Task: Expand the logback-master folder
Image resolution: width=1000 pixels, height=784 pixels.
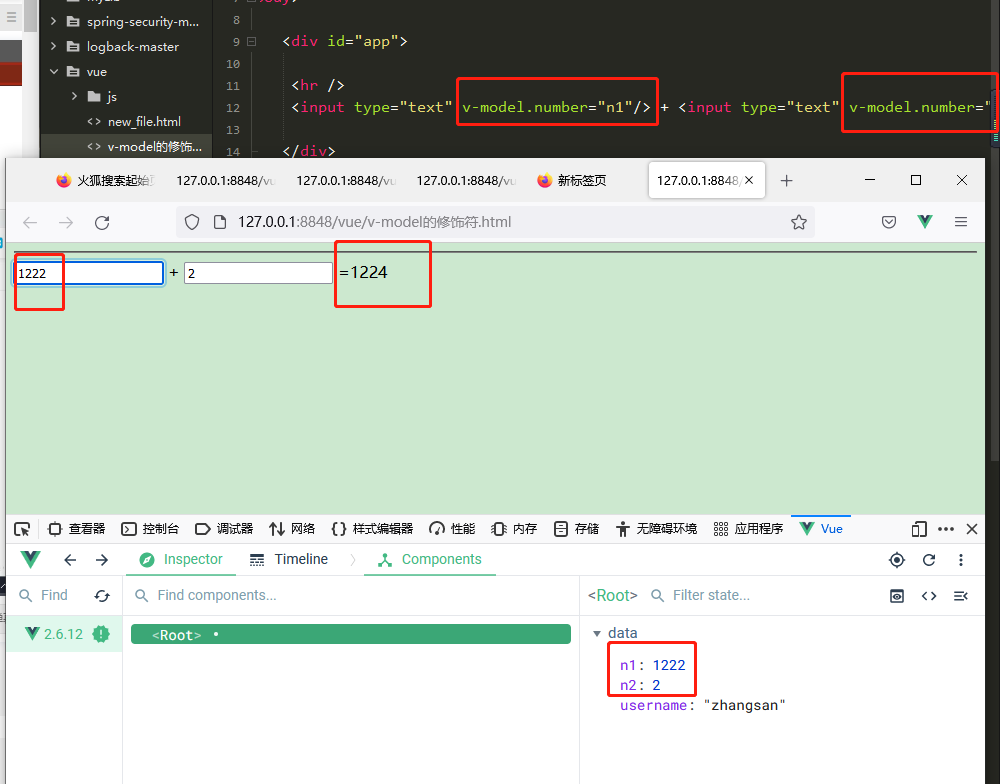Action: [x=54, y=47]
